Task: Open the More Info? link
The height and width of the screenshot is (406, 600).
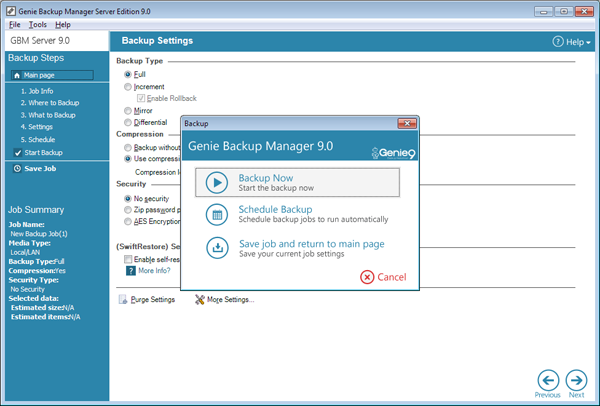Action: tap(154, 271)
